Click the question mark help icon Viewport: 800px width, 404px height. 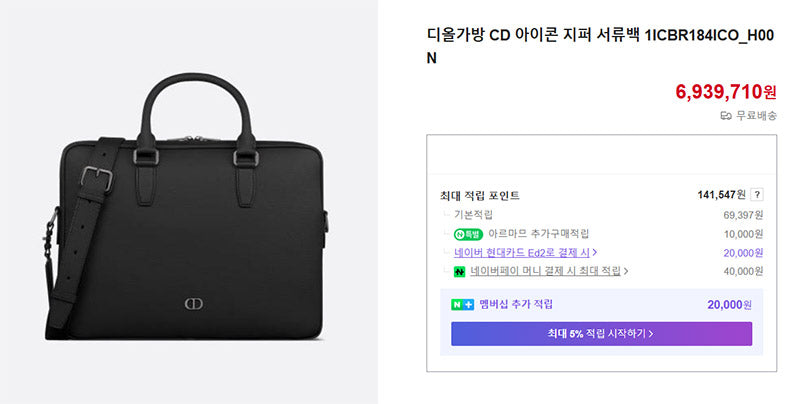[x=757, y=195]
